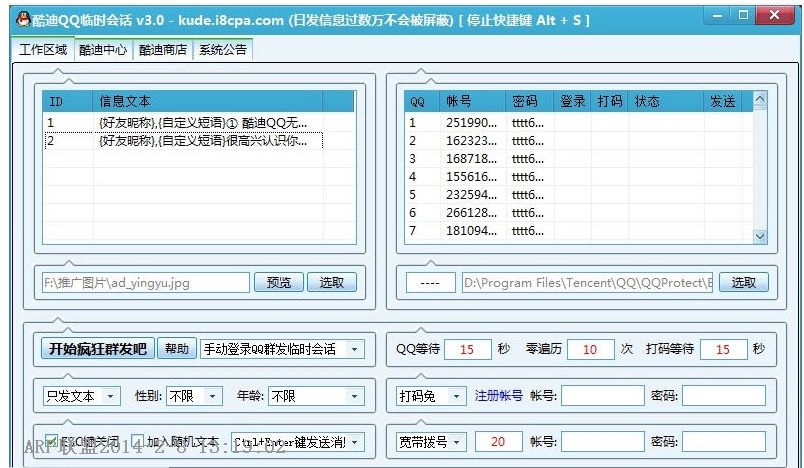Close the 酷迪QQ临时会话 window
Viewport: 804px width, 468px height.
point(775,15)
